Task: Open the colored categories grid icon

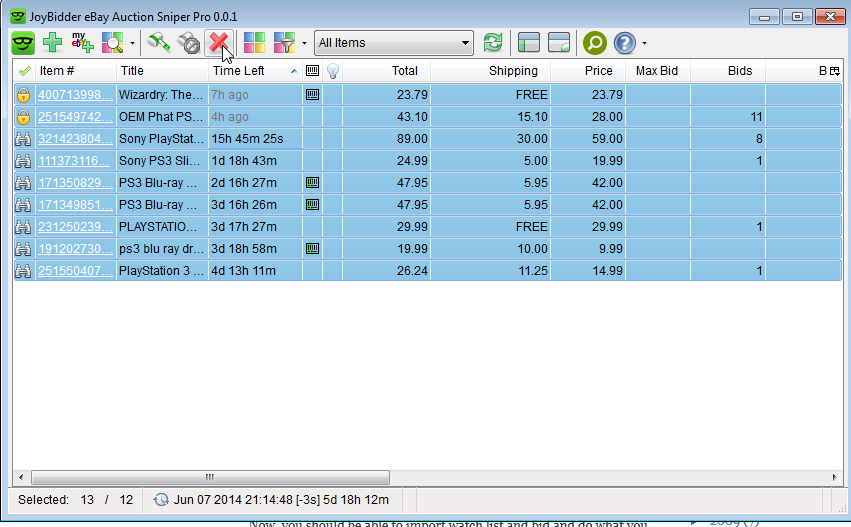Action: pos(254,42)
